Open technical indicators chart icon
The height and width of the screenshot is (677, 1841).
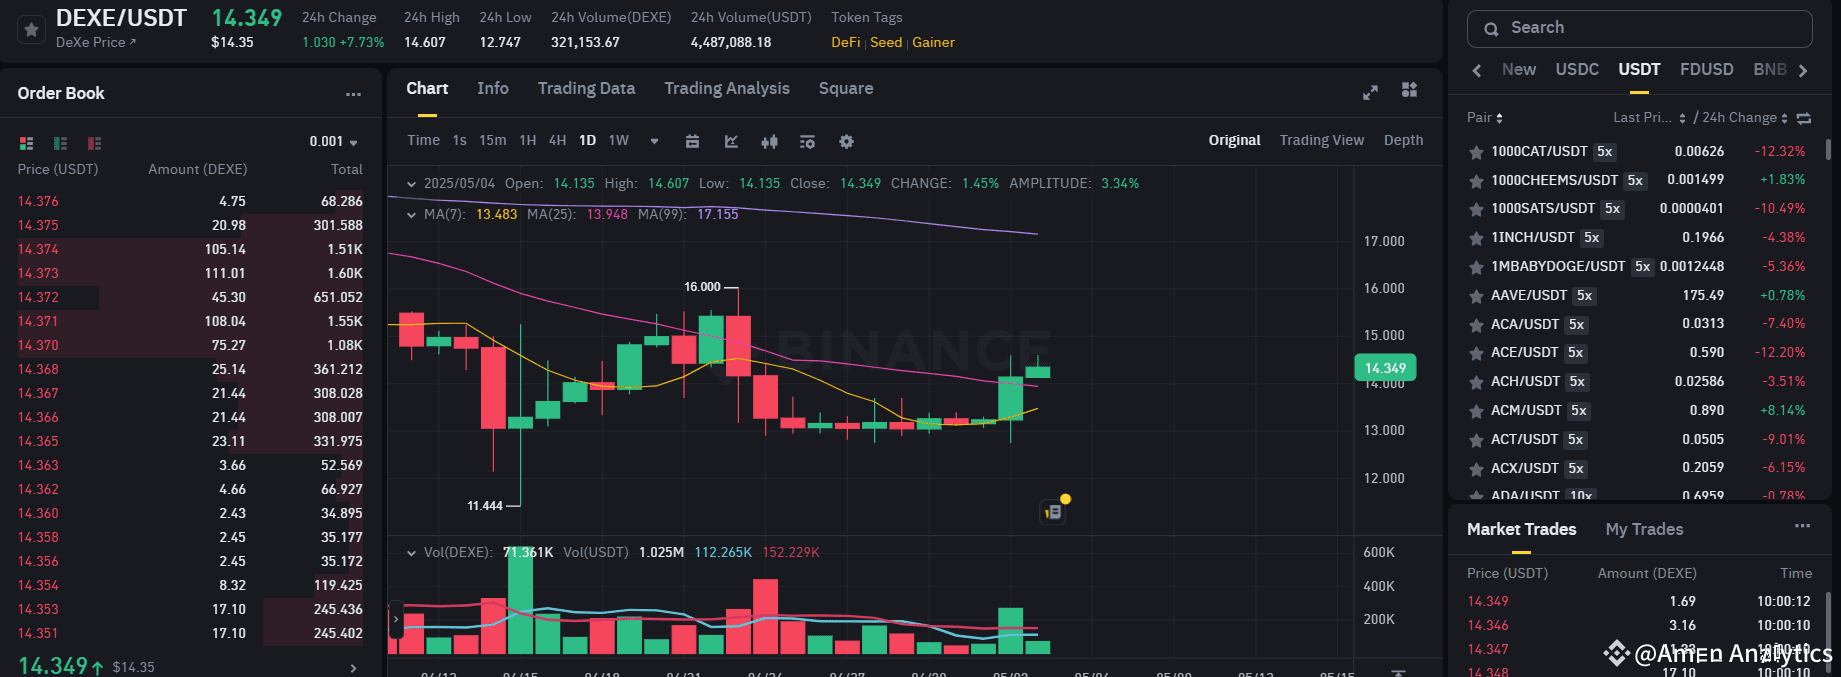(731, 141)
